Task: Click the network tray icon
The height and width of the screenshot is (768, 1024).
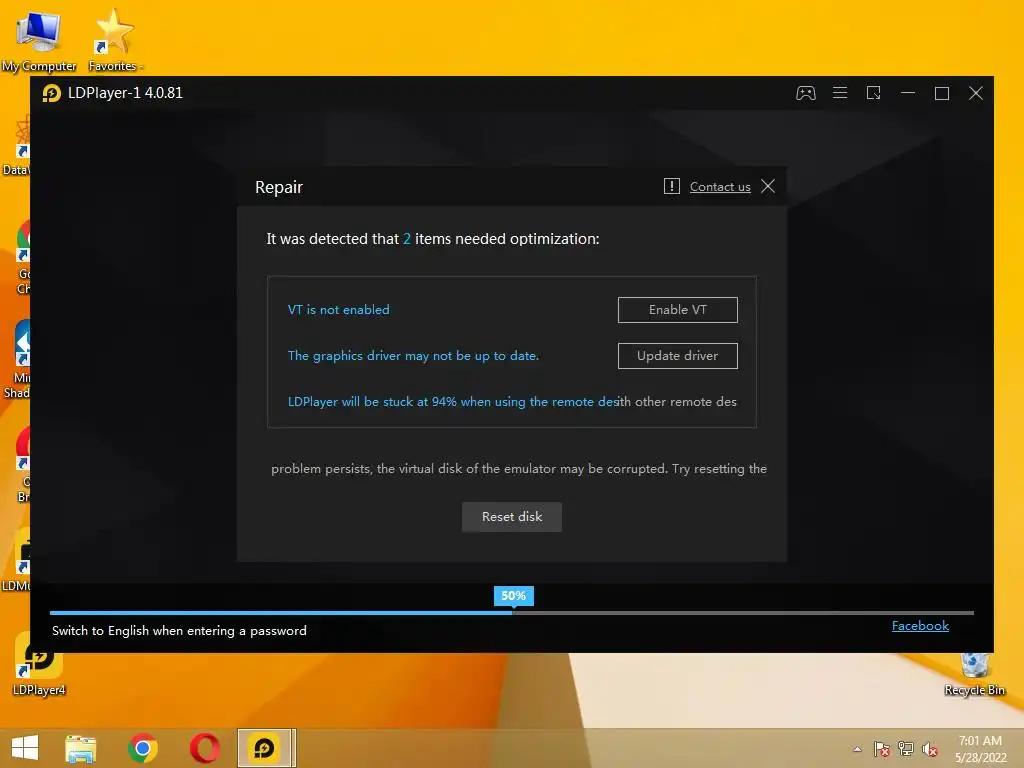Action: click(x=906, y=748)
